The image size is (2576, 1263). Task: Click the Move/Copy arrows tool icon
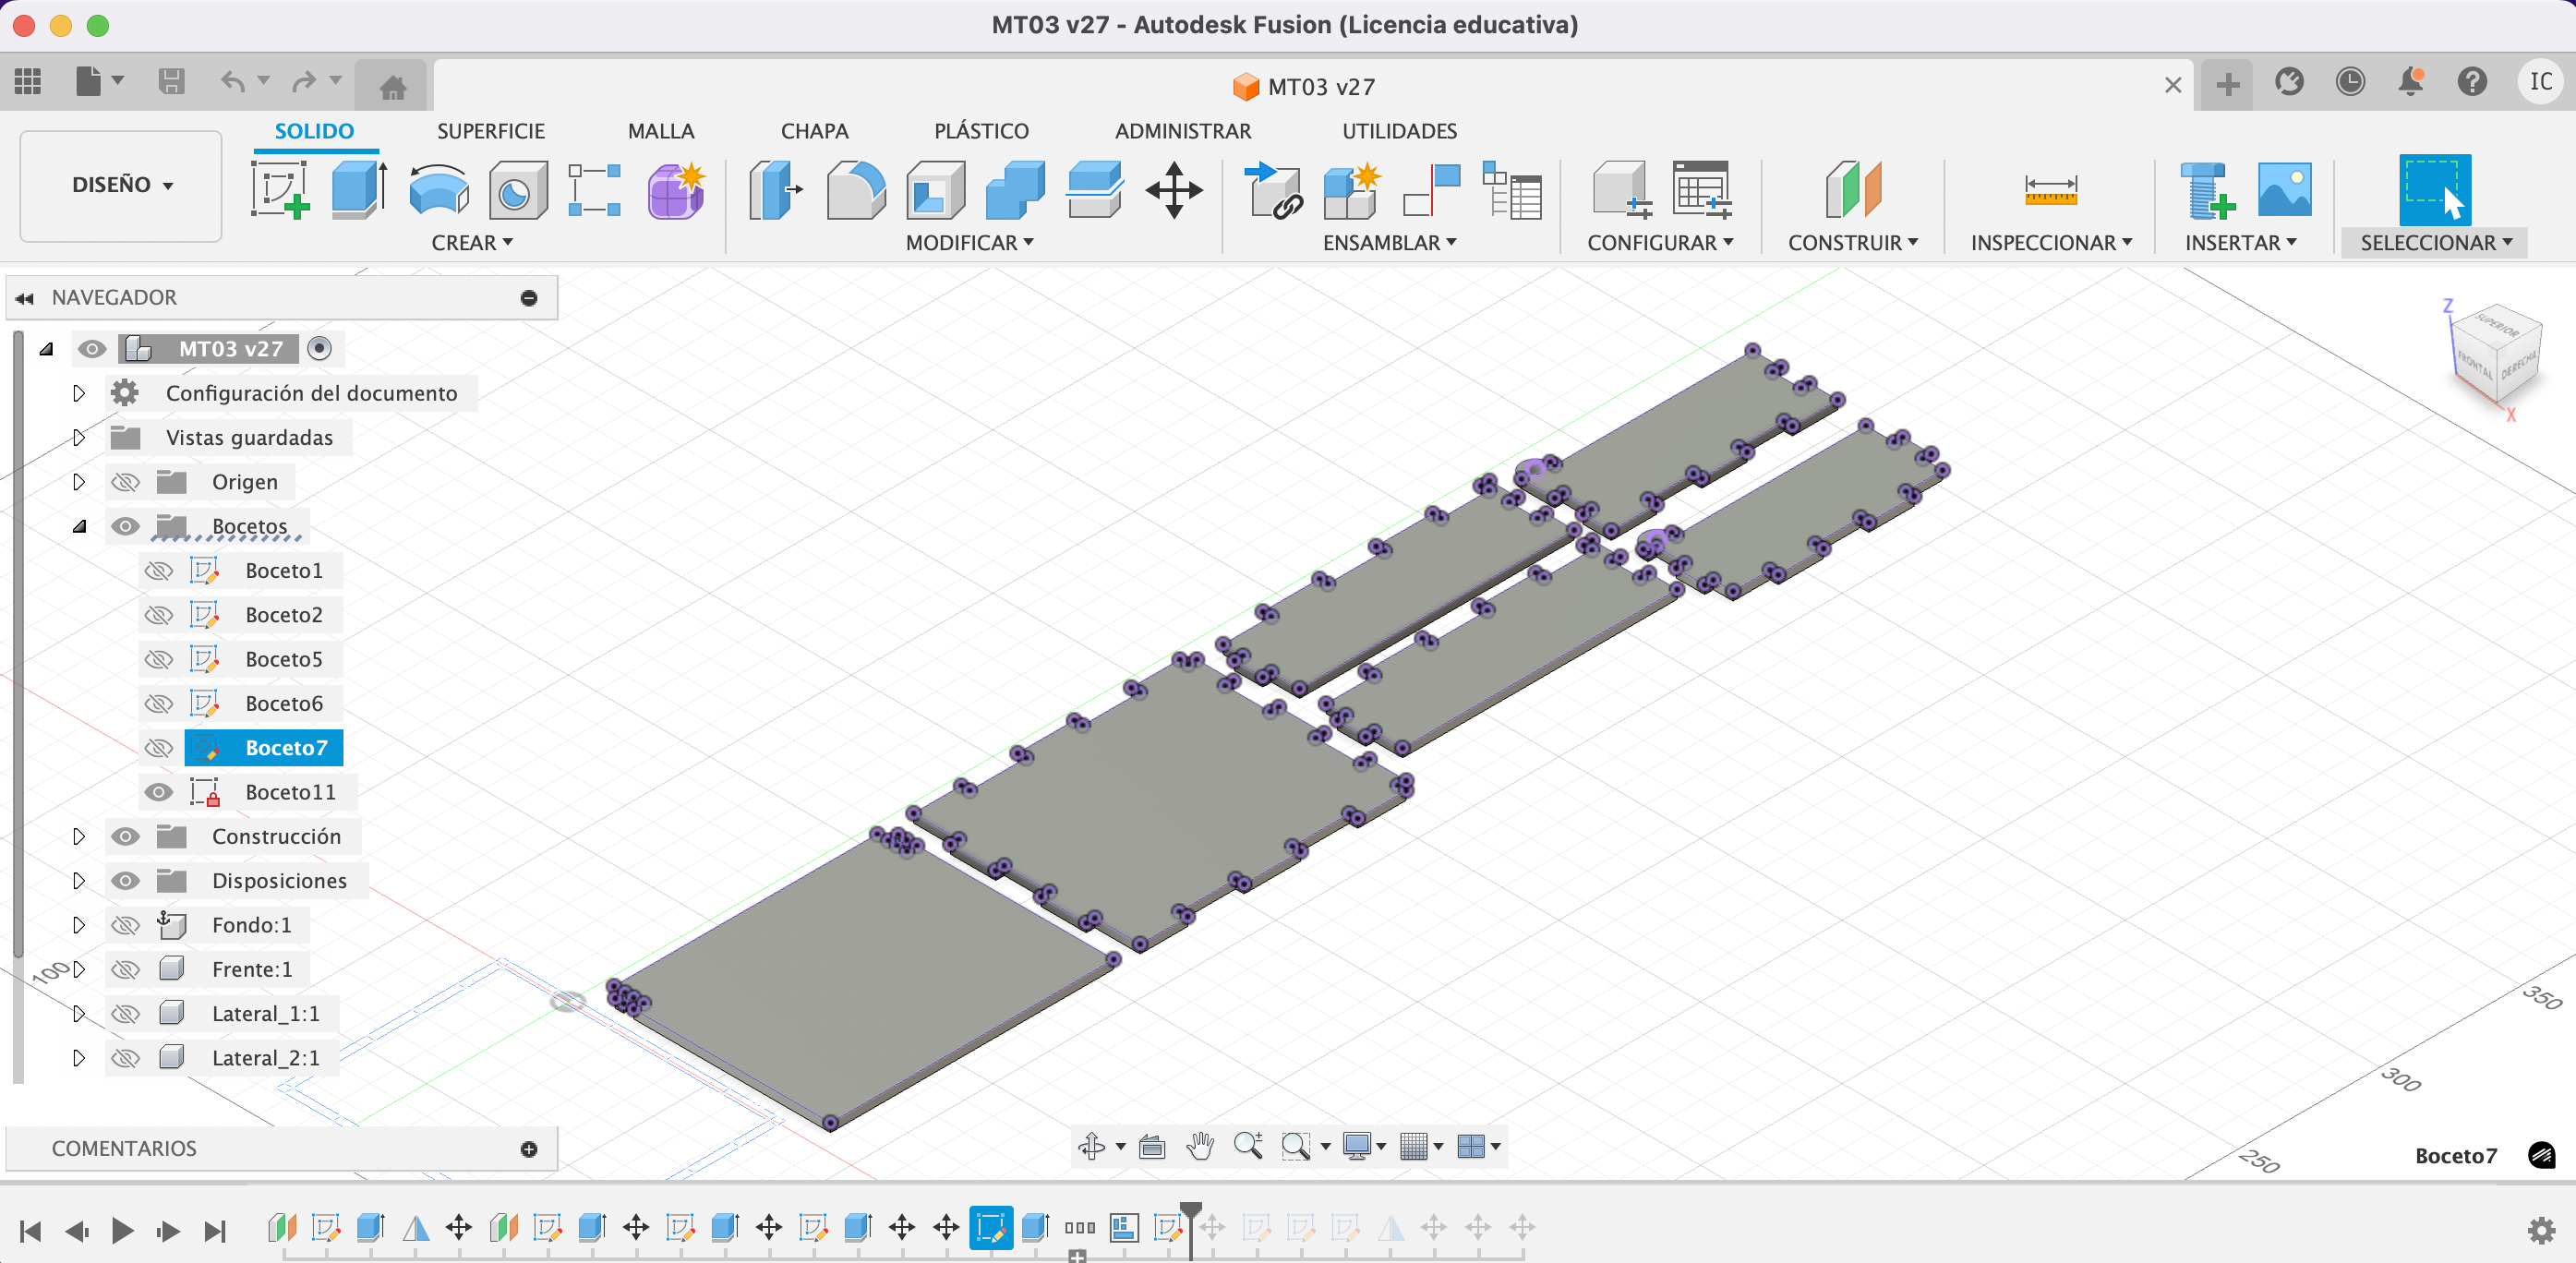(1173, 189)
